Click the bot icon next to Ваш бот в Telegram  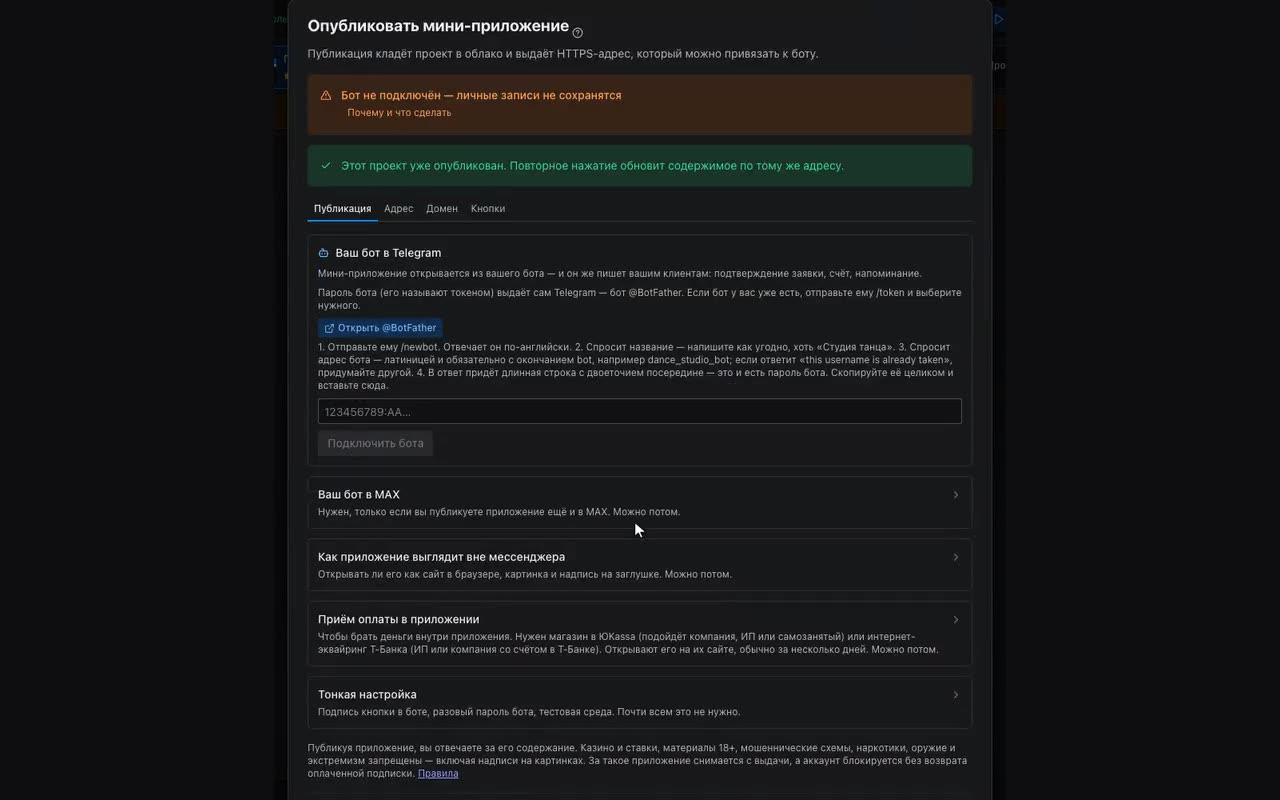[x=324, y=253]
